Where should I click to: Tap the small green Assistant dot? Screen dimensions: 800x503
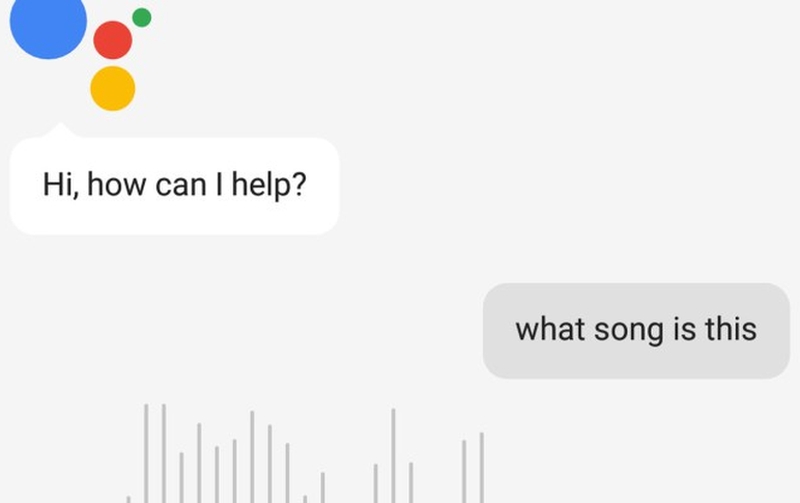pos(142,17)
